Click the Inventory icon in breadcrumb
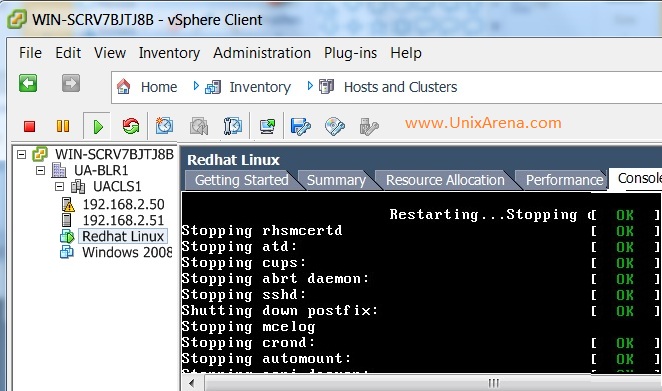This screenshot has width=662, height=391. pyautogui.click(x=213, y=87)
